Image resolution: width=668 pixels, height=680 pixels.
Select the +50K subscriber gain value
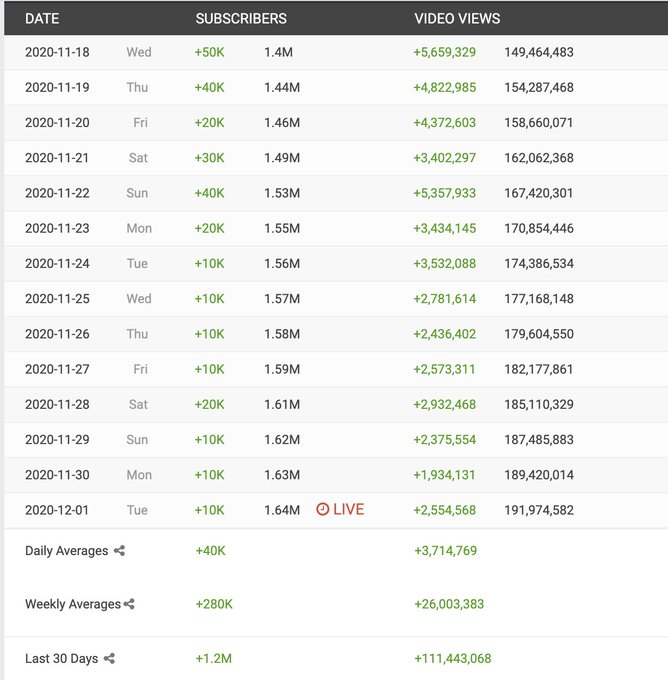click(x=210, y=52)
